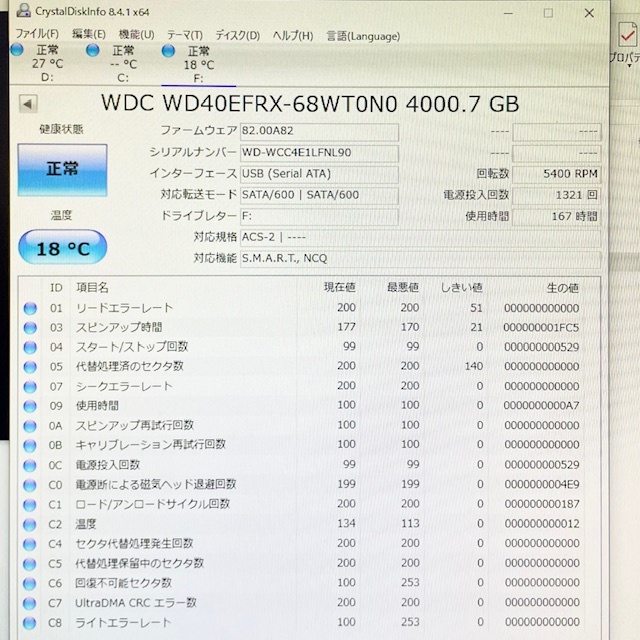Click the rotation rate value 5400 RPM
Screen dimensions: 640x640
coord(557,174)
